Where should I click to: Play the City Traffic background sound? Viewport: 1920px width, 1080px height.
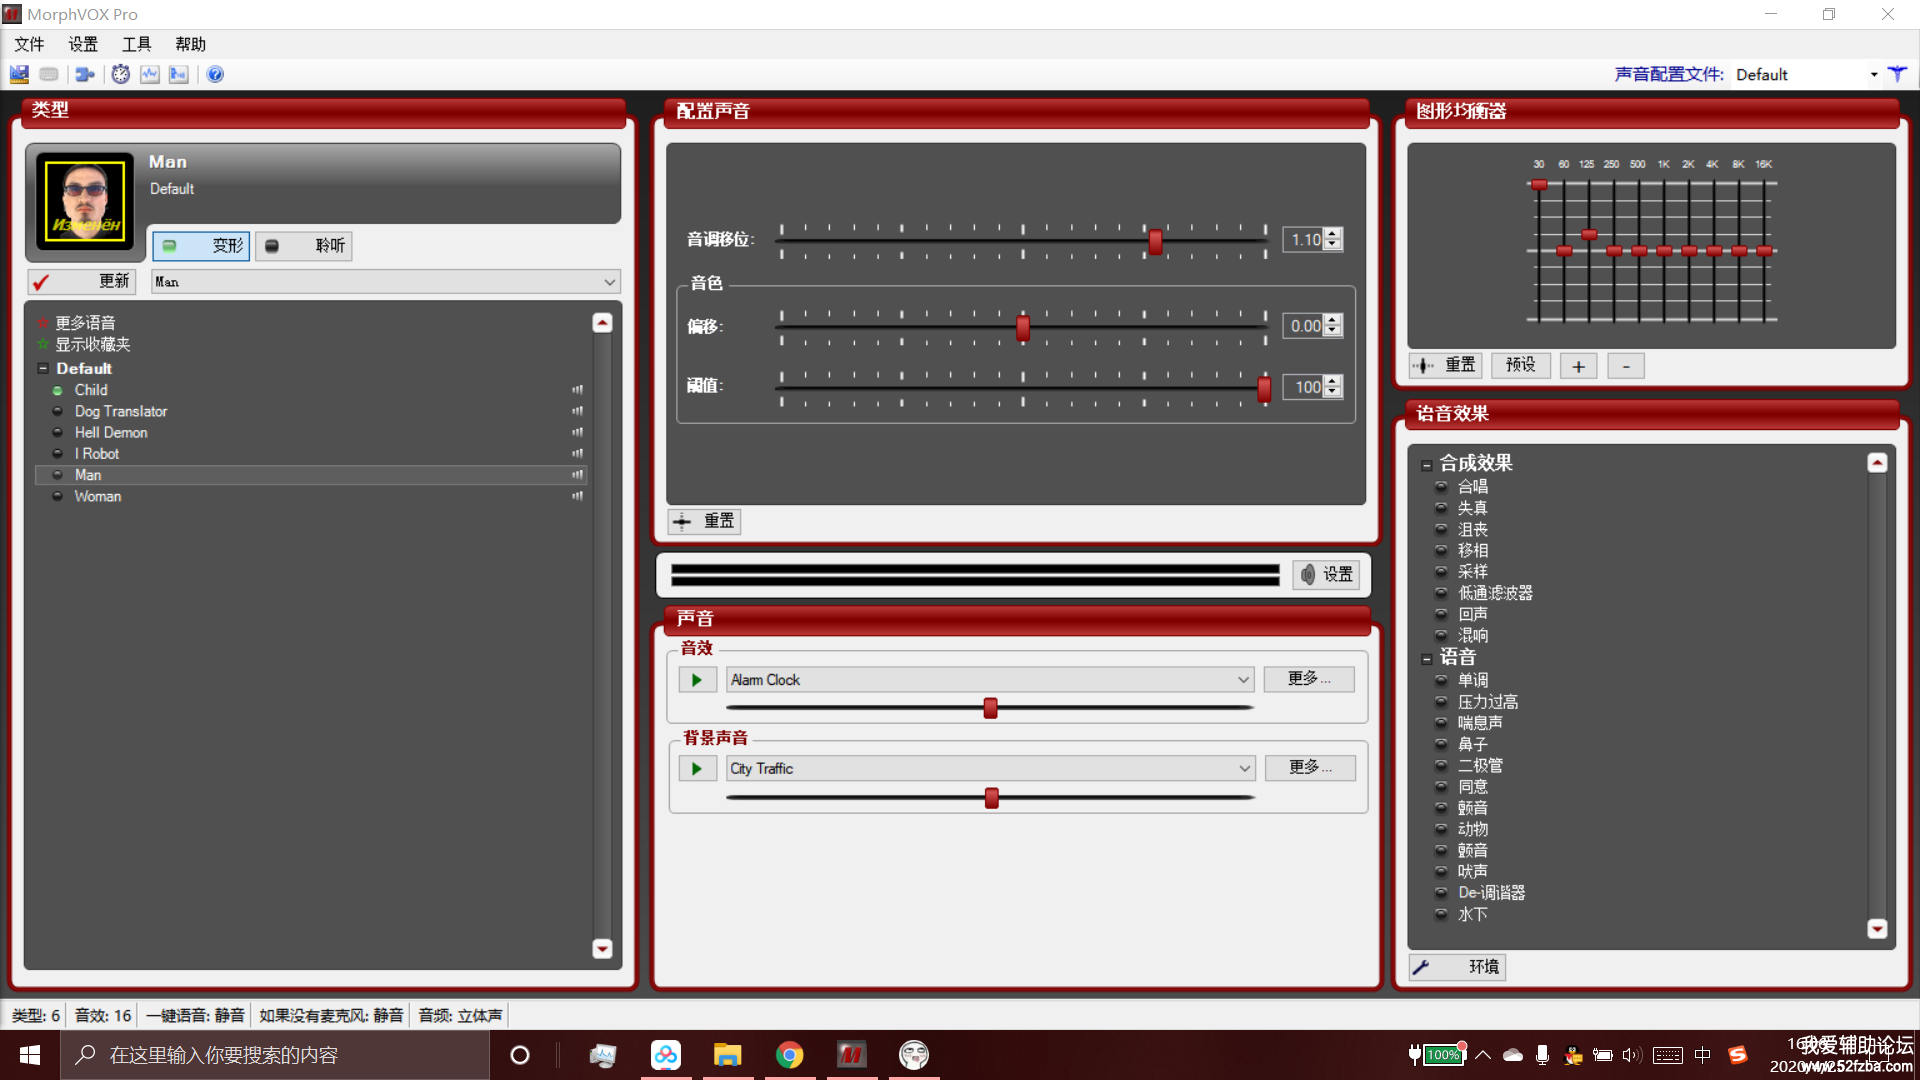click(697, 769)
